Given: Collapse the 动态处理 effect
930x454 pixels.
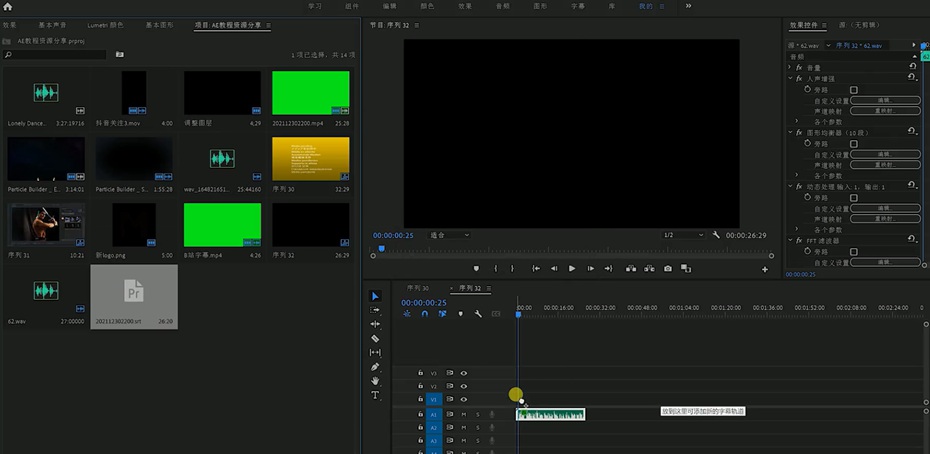Looking at the screenshot, I should coord(790,186).
